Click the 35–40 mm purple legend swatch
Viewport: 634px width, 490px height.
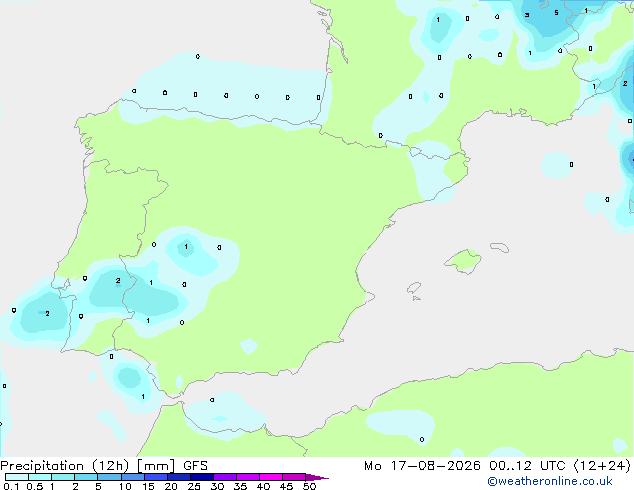point(248,477)
